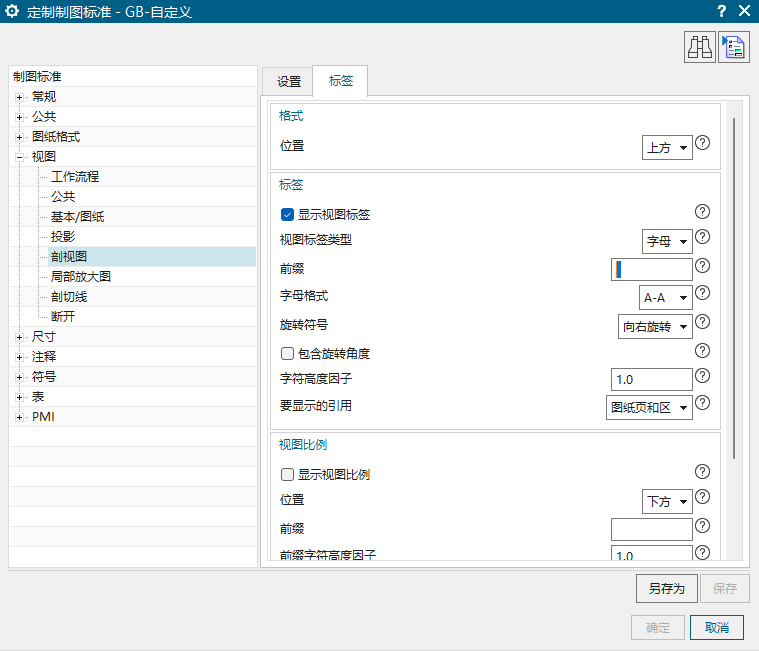759x651 pixels.
Task: Click help icon beside 字符高度因子
Action: tap(702, 376)
